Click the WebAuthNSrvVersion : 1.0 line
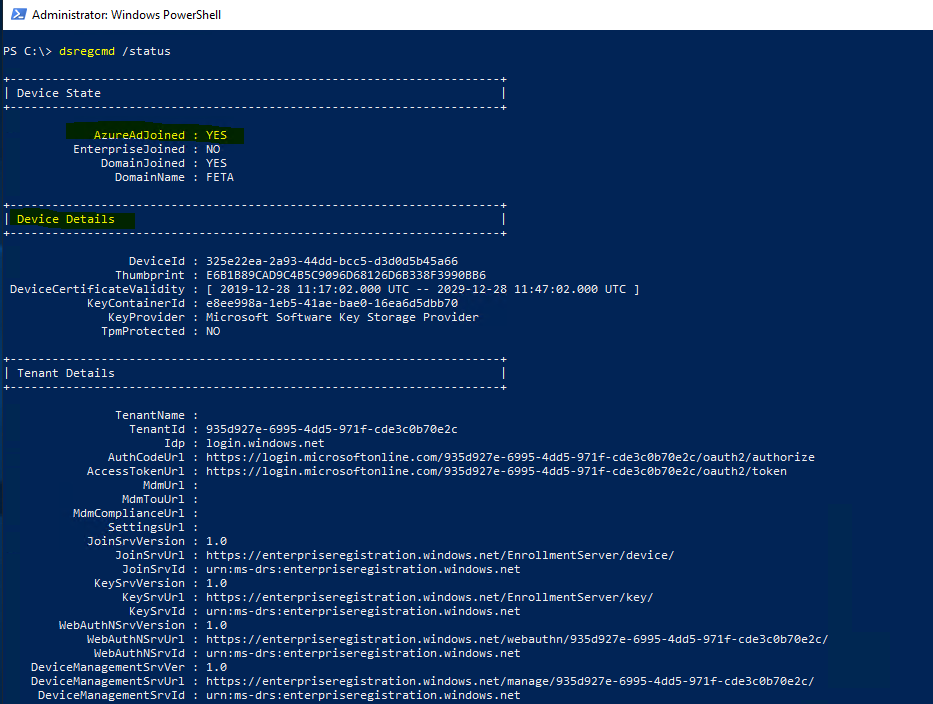The height and width of the screenshot is (704, 933). click(143, 625)
